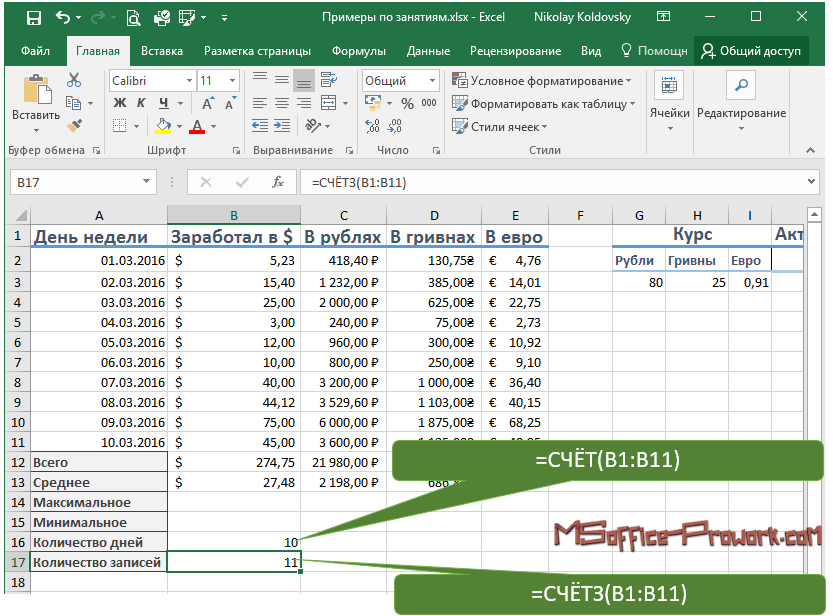Decrease decimal places
Viewport: 833px width, 616px height.
coord(395,126)
